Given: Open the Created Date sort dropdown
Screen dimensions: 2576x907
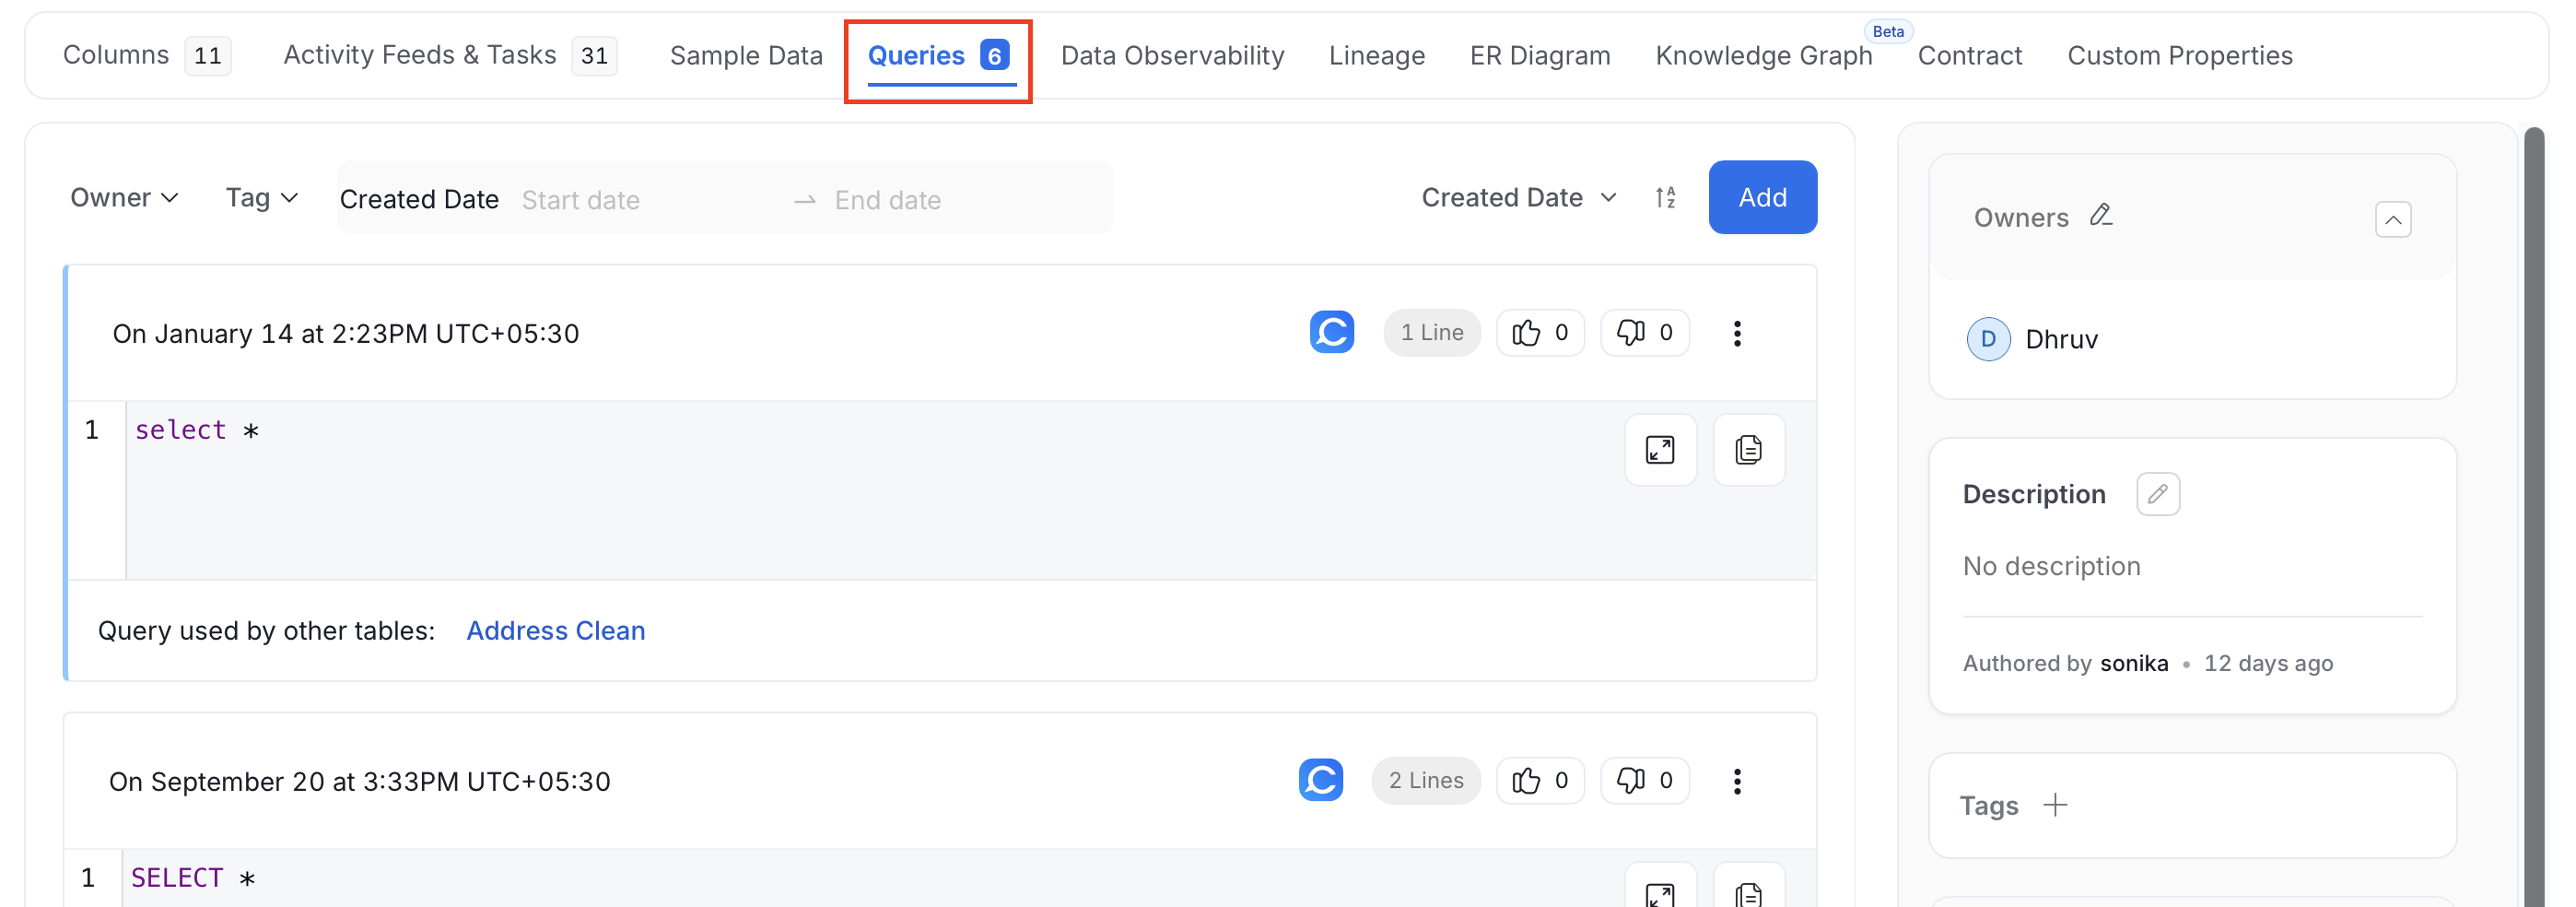Looking at the screenshot, I should point(1519,198).
